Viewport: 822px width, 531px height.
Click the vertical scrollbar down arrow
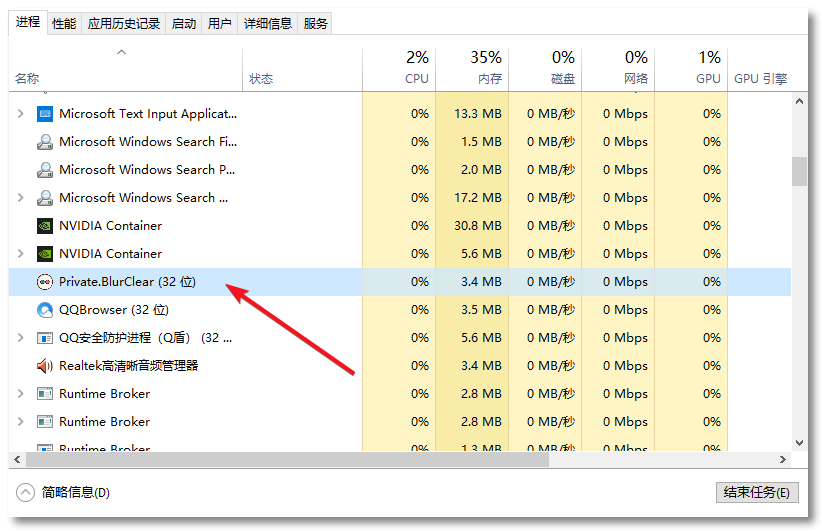click(799, 443)
